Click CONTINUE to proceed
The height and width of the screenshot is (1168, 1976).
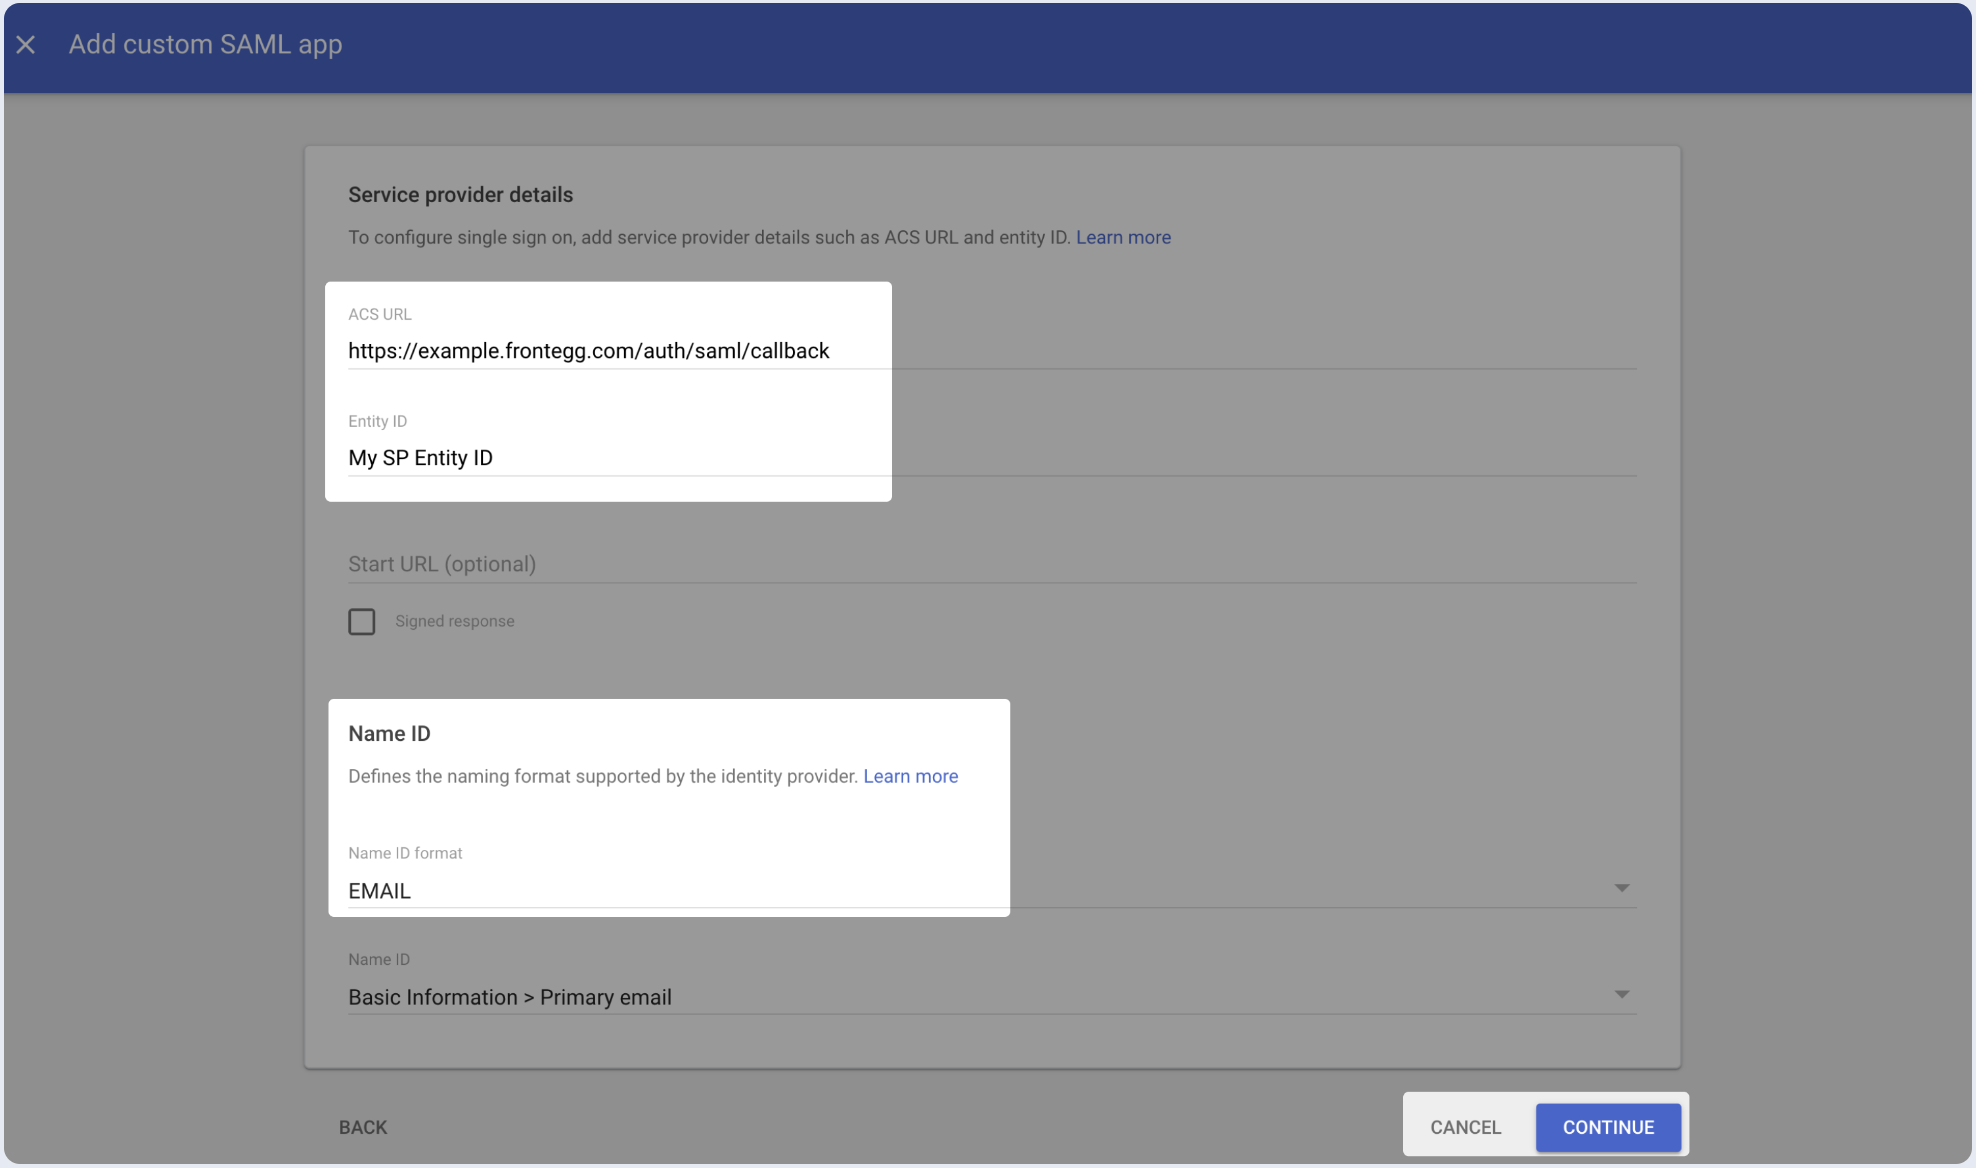[x=1608, y=1127]
